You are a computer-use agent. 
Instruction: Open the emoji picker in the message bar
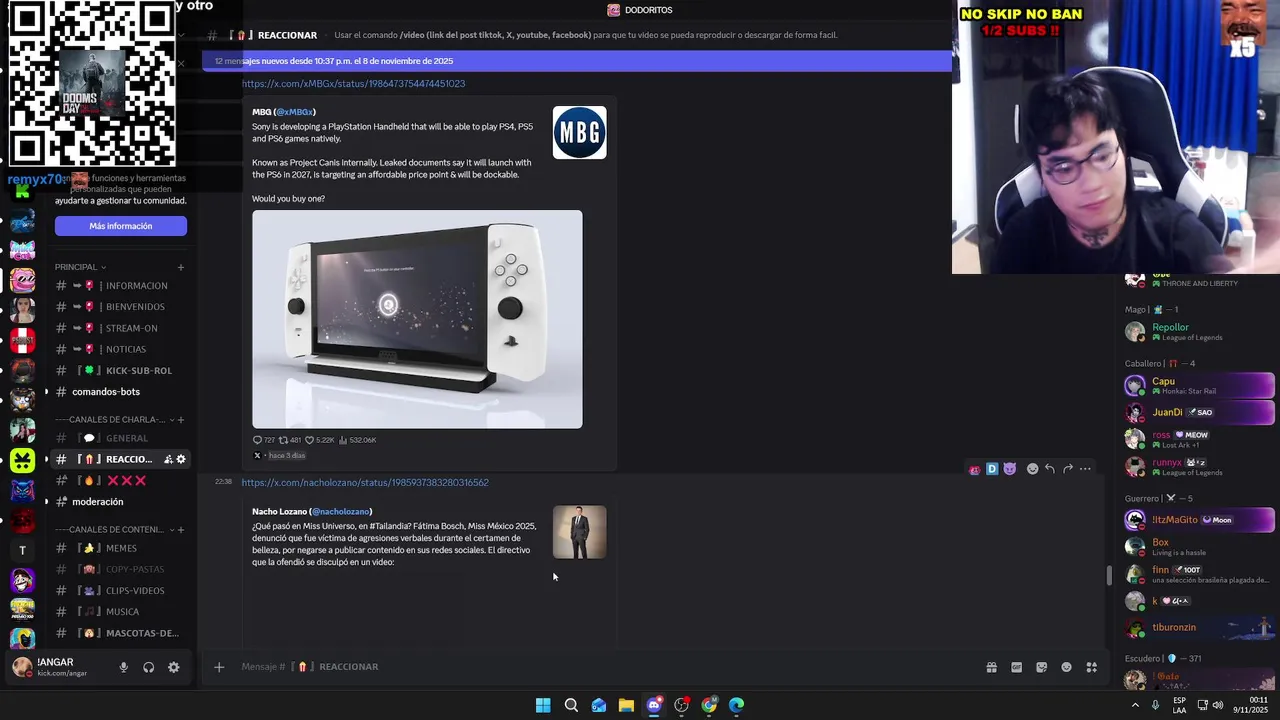coord(1067,667)
